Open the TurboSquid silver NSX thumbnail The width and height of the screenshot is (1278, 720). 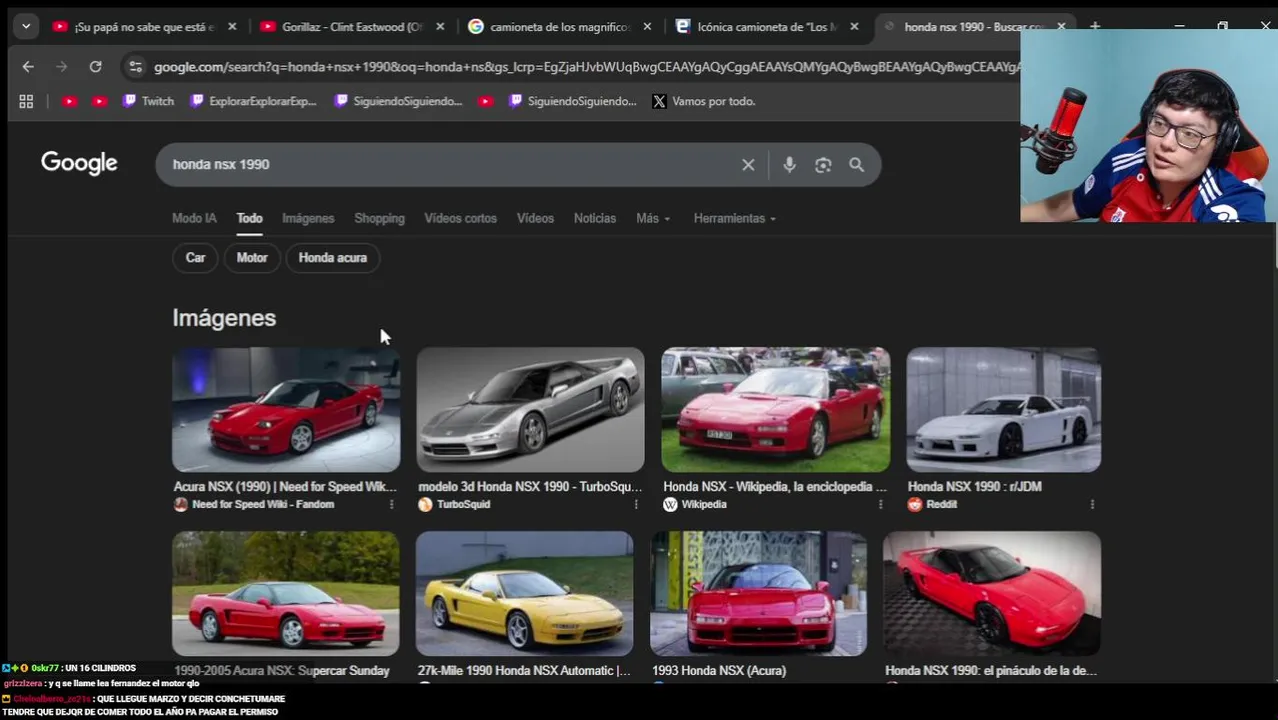coord(530,409)
